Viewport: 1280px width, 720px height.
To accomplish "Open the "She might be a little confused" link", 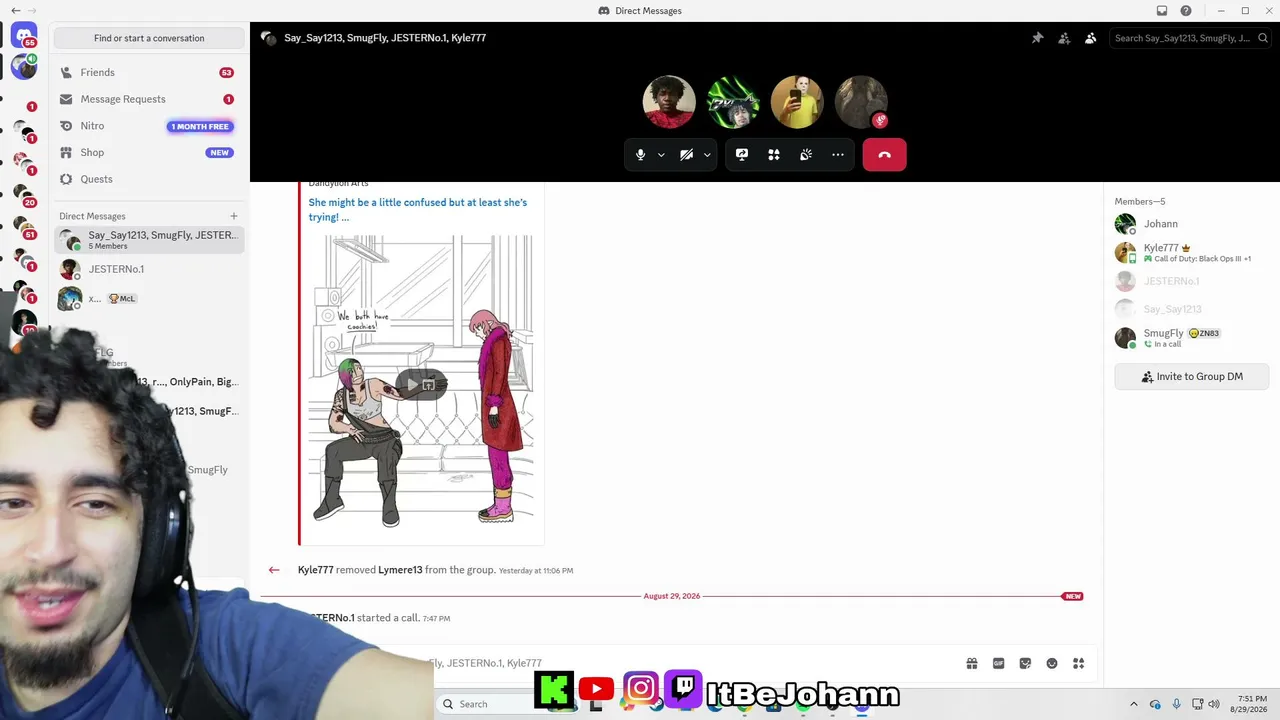I will tap(418, 210).
